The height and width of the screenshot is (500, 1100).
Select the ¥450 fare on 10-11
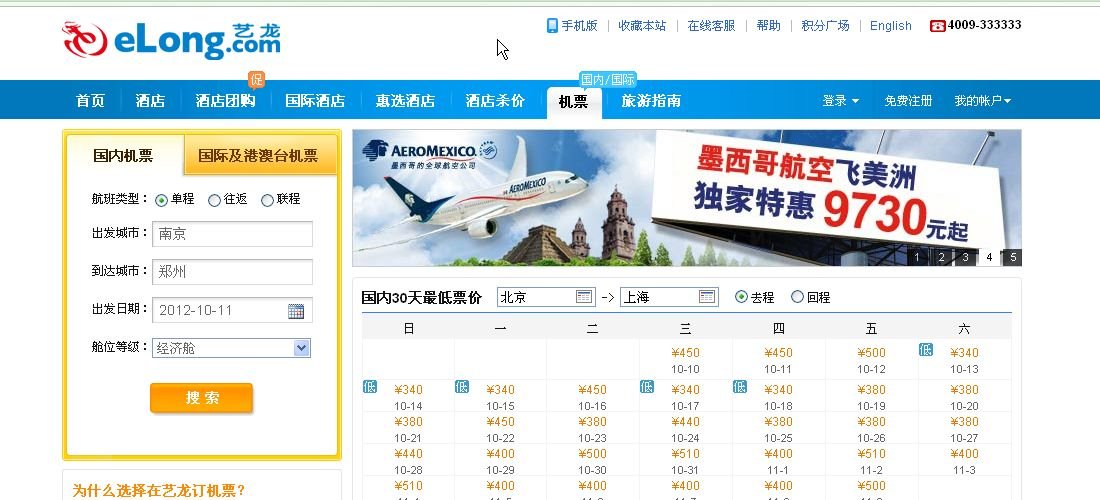point(778,353)
